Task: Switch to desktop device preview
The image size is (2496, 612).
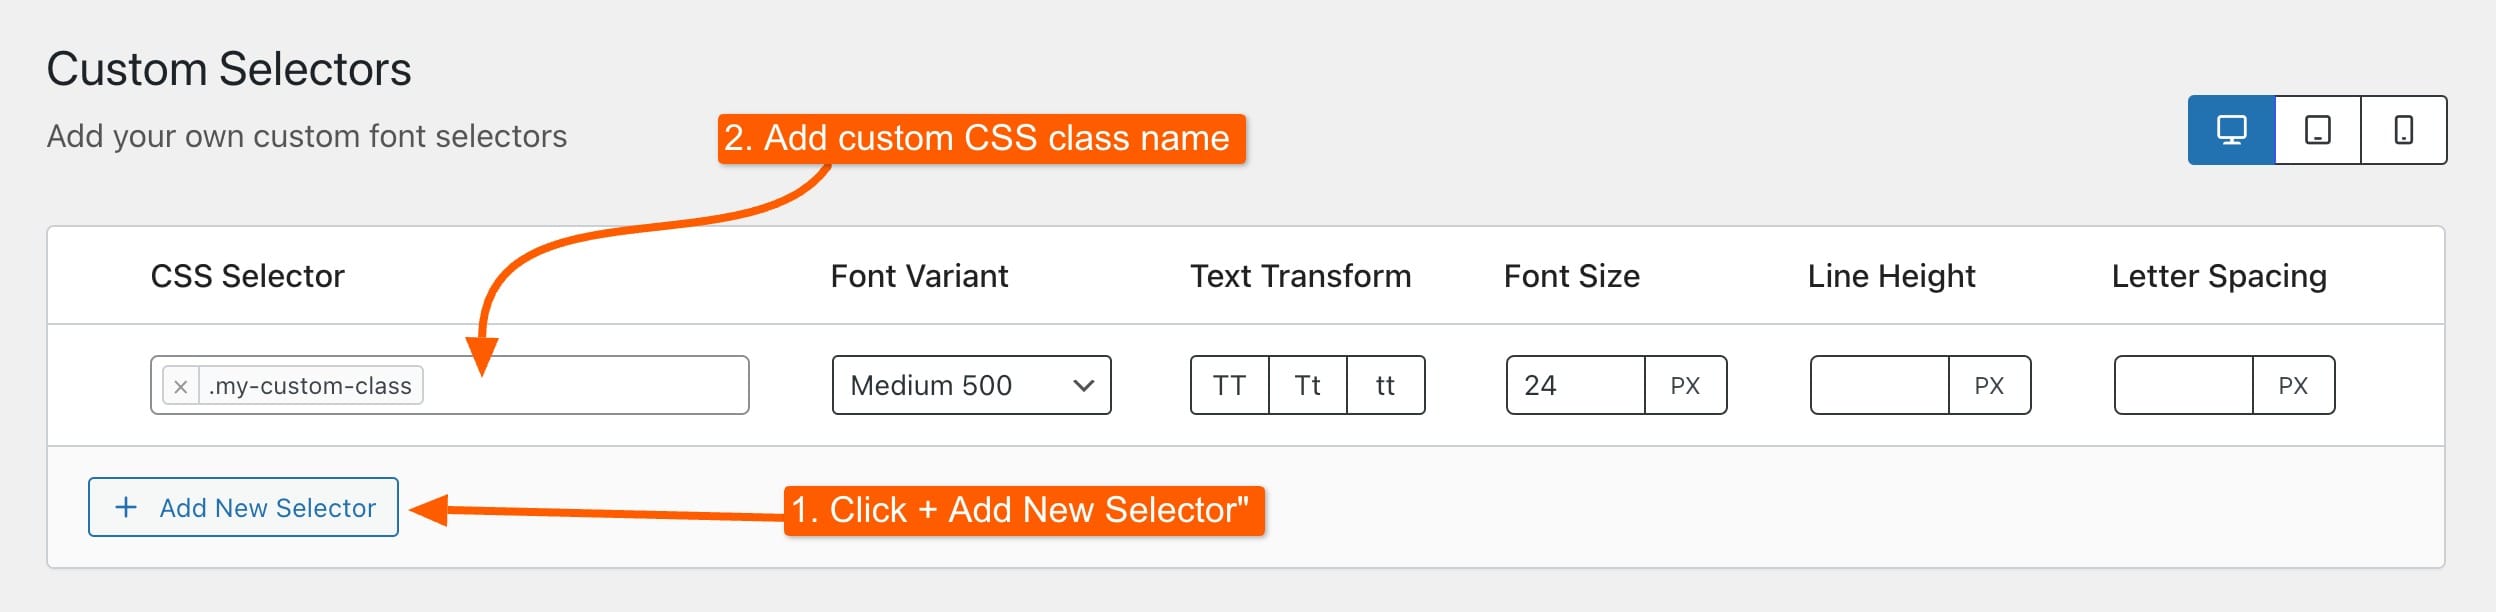Action: 2231,130
